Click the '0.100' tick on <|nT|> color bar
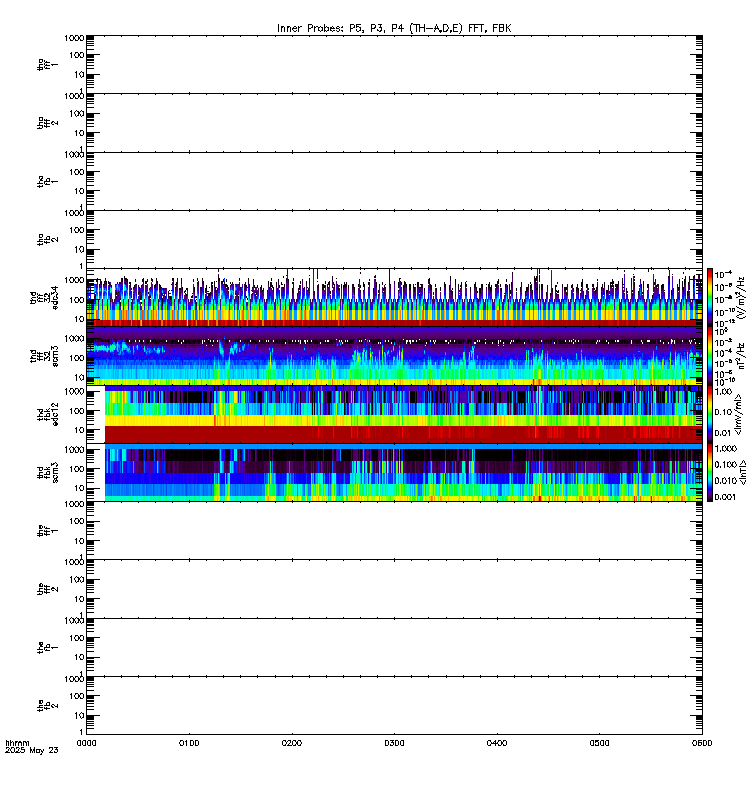Viewport: 750px width, 800px height. tap(725, 465)
